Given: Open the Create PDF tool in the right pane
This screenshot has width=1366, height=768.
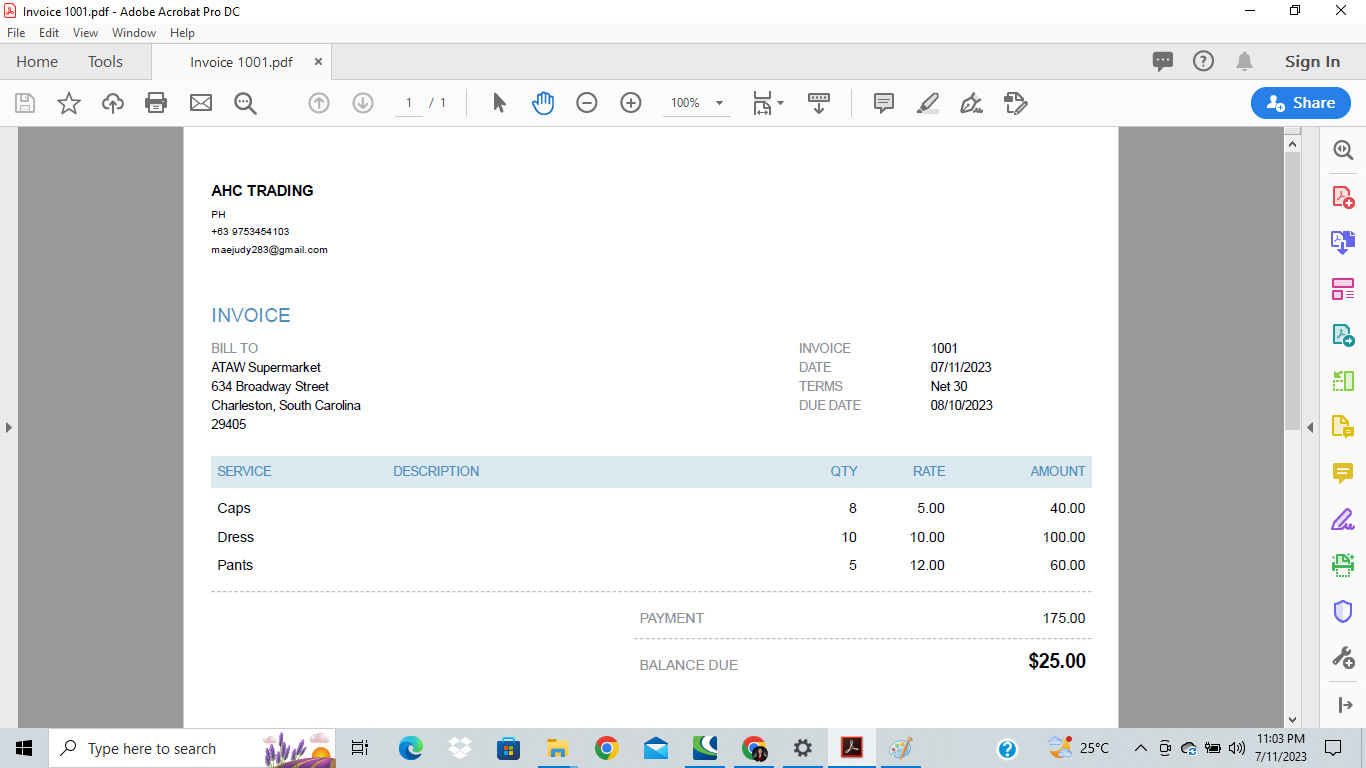Looking at the screenshot, I should (x=1343, y=196).
